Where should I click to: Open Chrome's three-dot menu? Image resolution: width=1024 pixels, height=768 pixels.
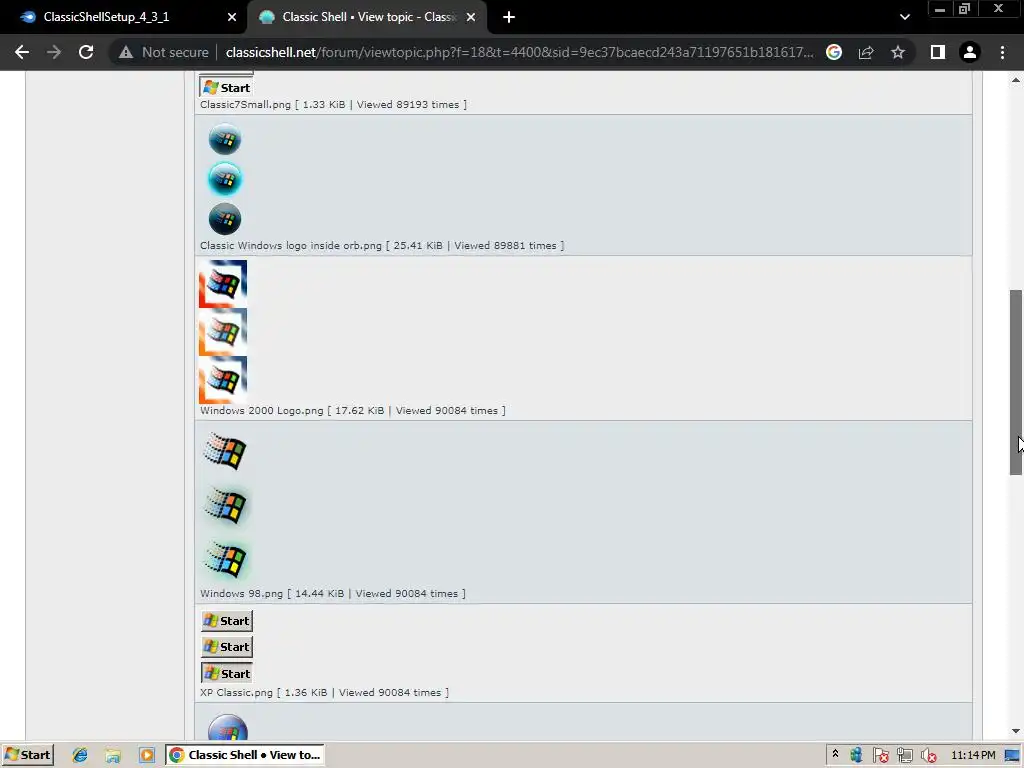[1002, 52]
